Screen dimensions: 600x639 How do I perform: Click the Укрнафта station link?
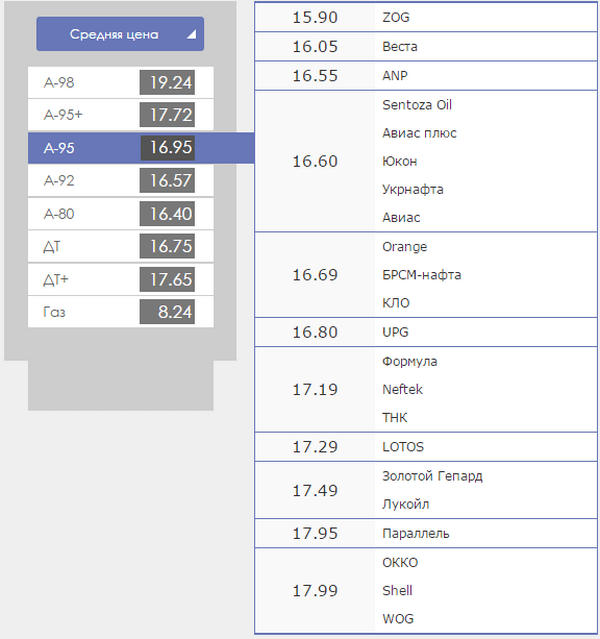click(412, 189)
